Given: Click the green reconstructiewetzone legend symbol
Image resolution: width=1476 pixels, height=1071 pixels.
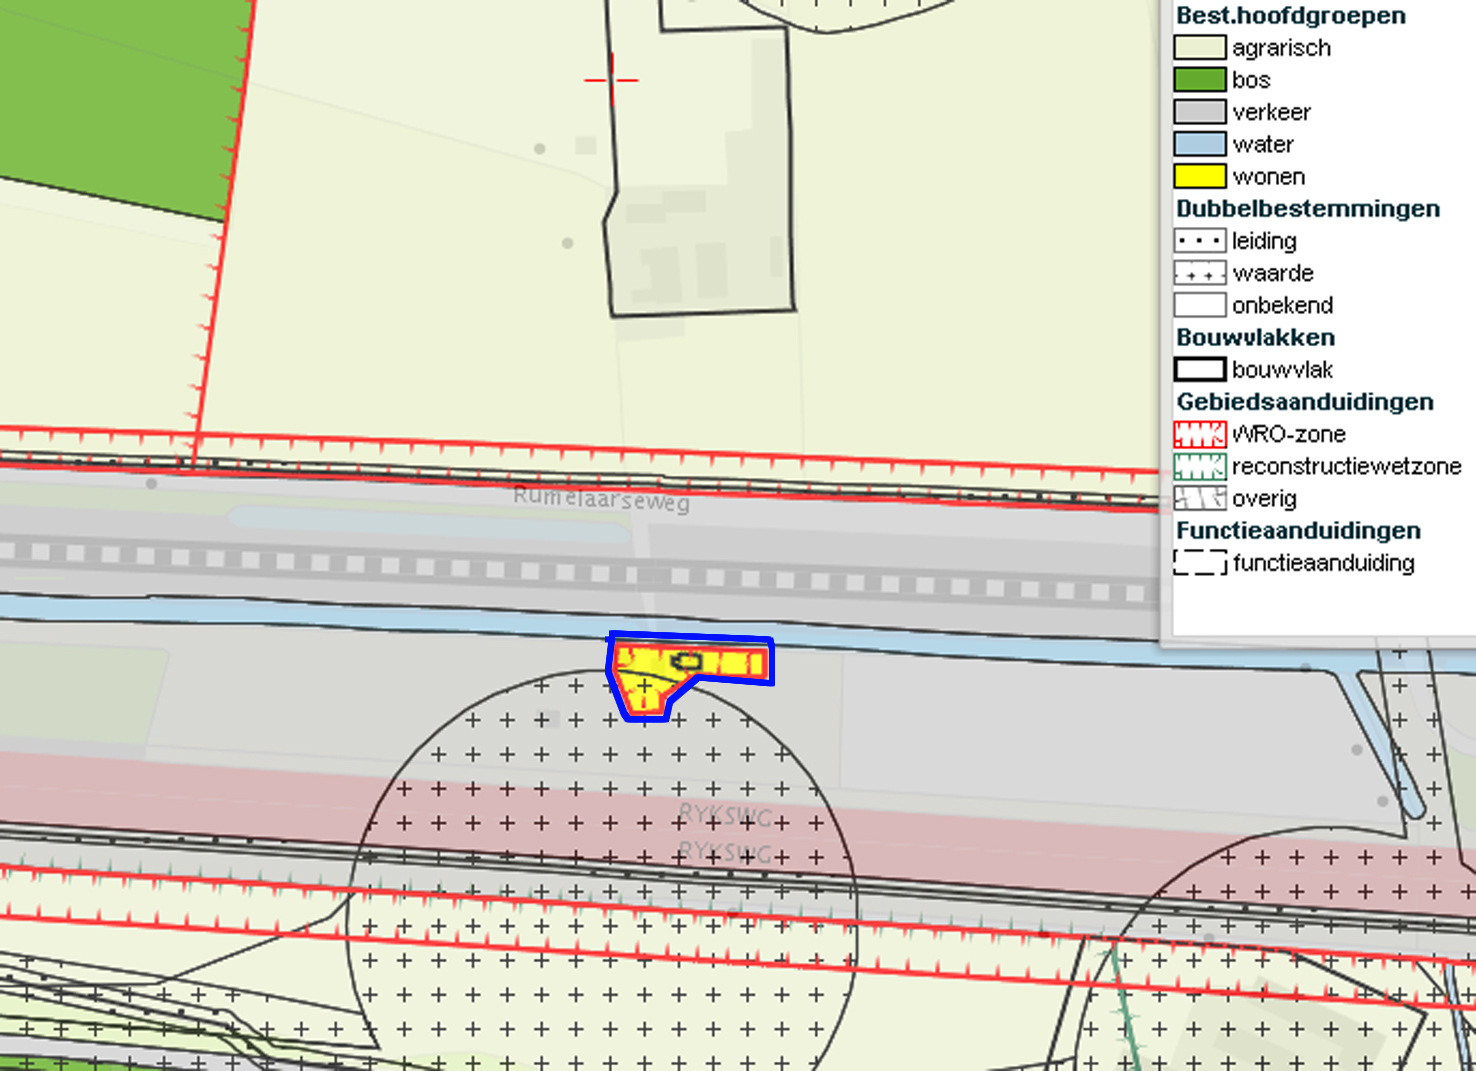Looking at the screenshot, I should pos(1199,465).
